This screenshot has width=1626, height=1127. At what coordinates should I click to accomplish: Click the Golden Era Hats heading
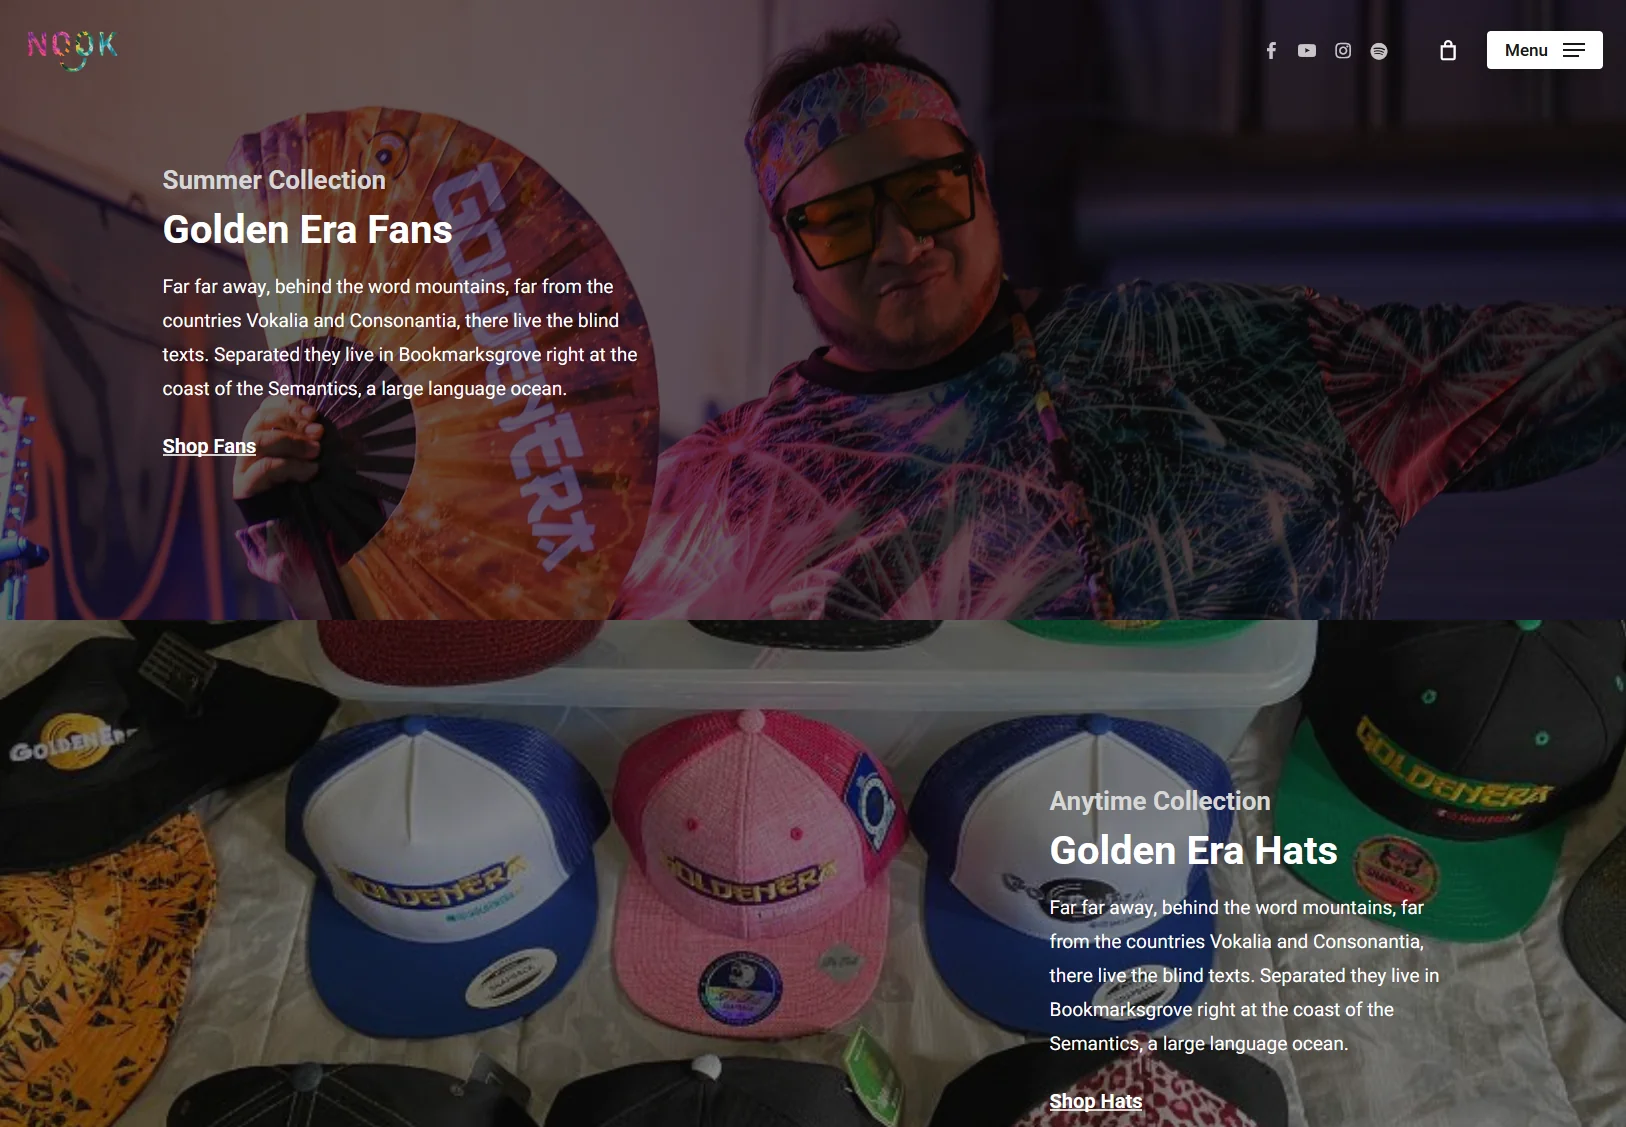click(1193, 850)
